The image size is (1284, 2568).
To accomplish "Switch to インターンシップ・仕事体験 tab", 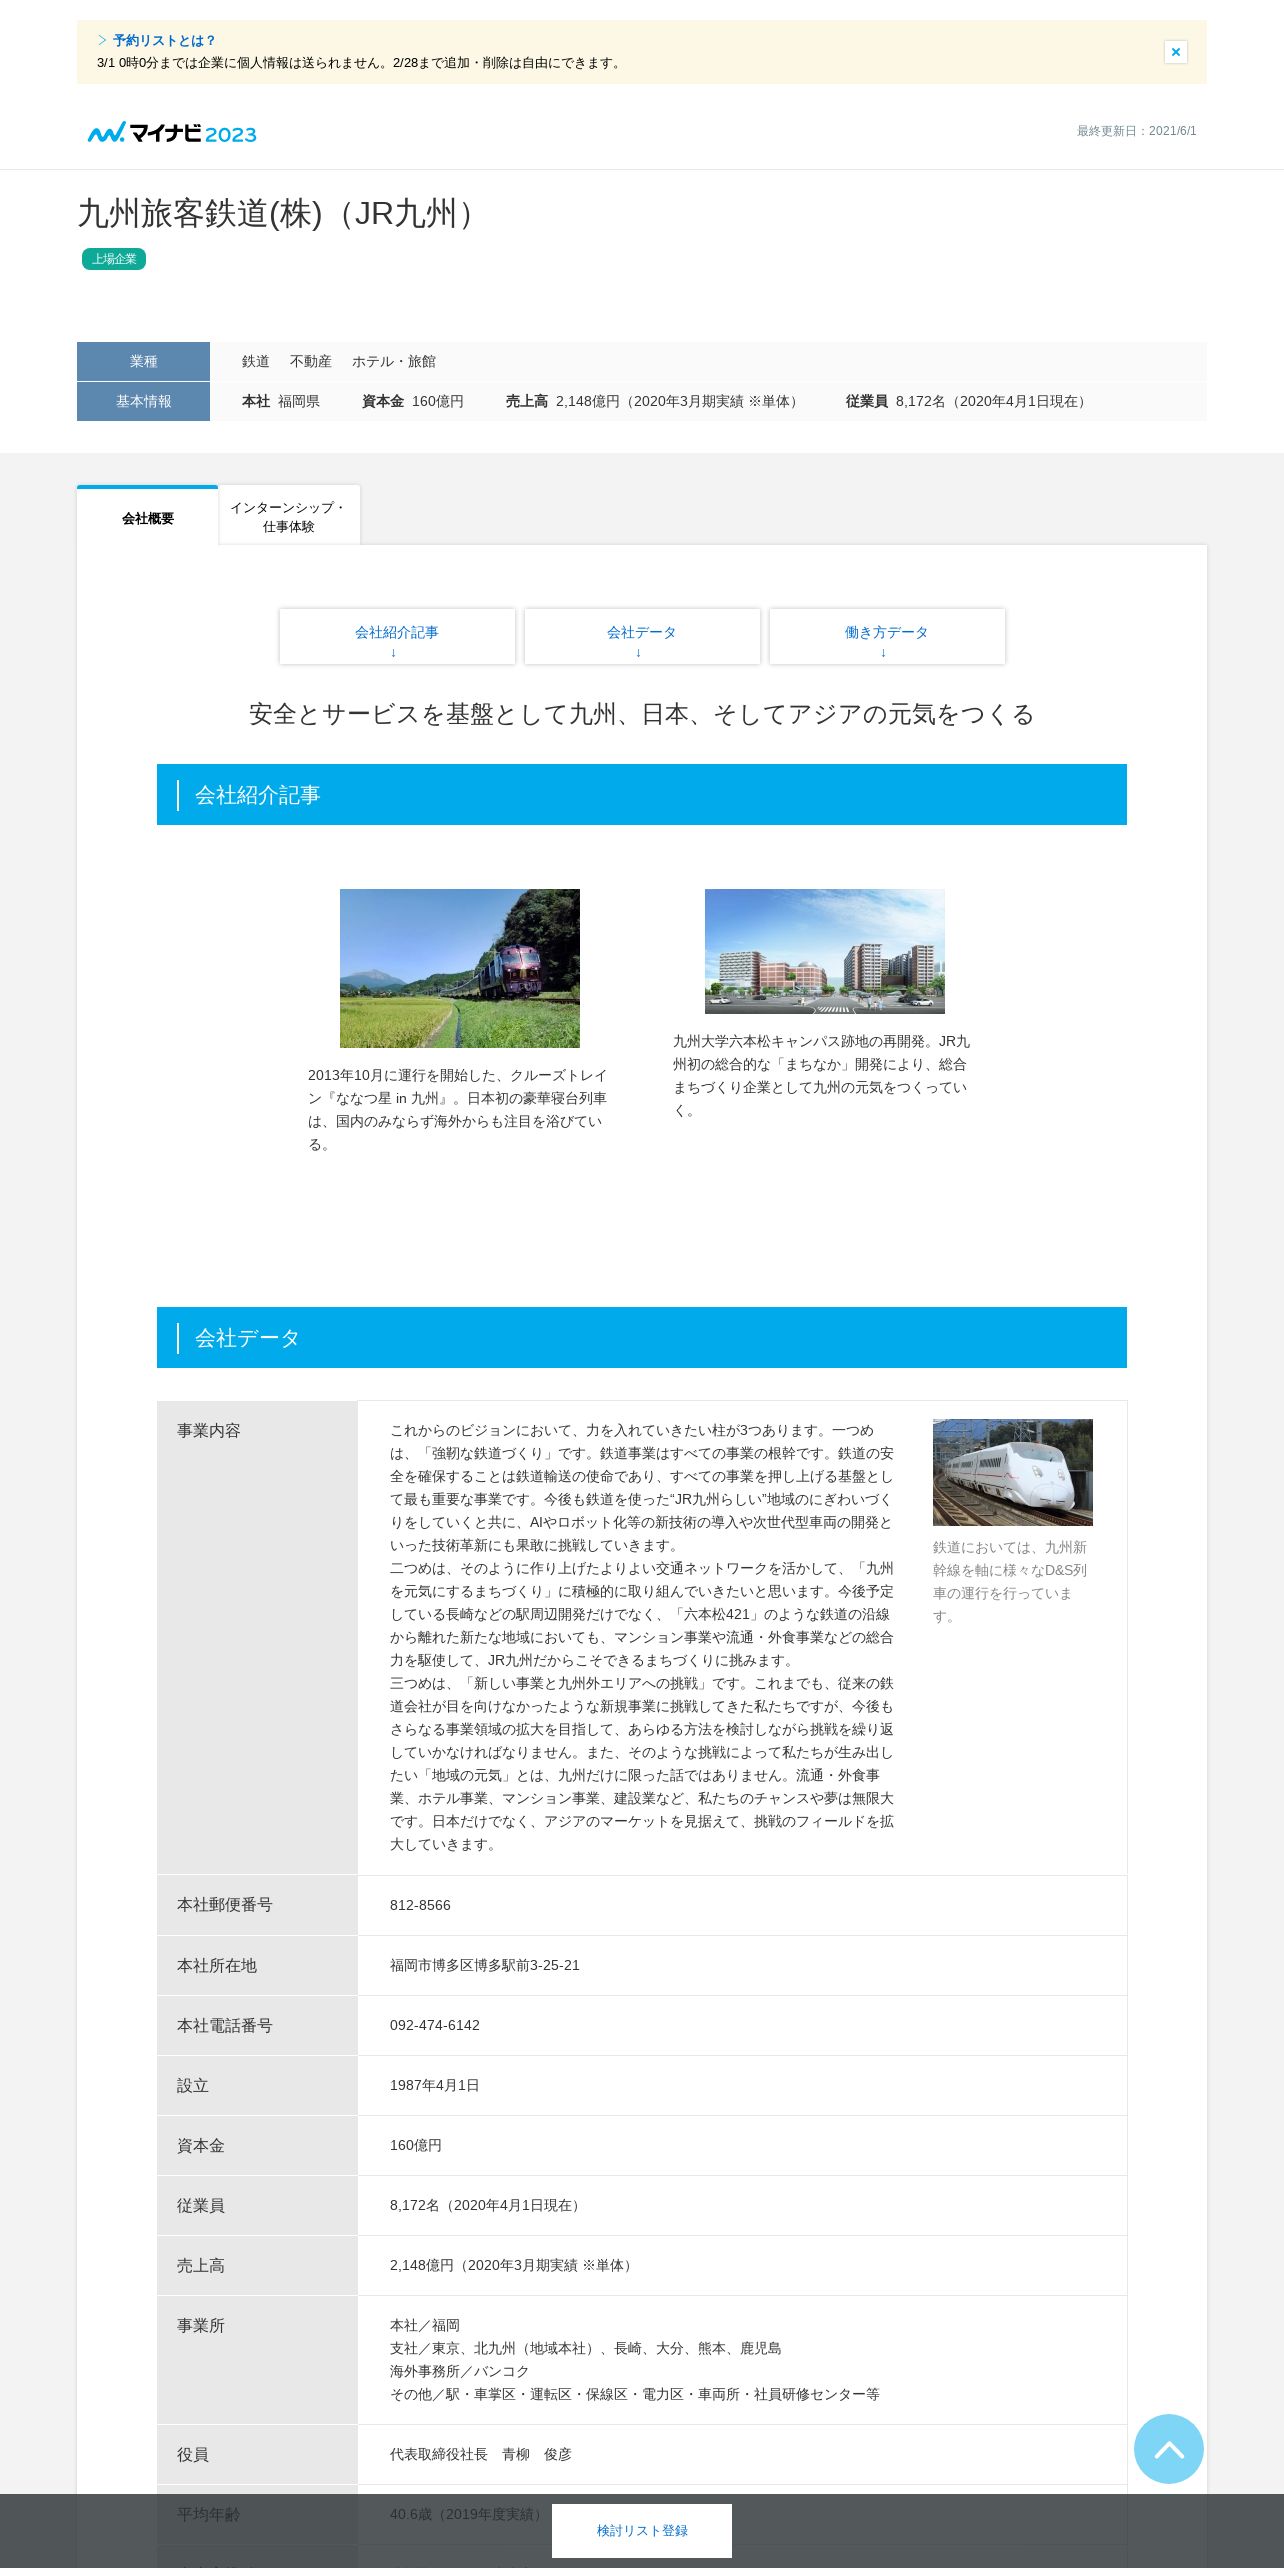I will (289, 517).
